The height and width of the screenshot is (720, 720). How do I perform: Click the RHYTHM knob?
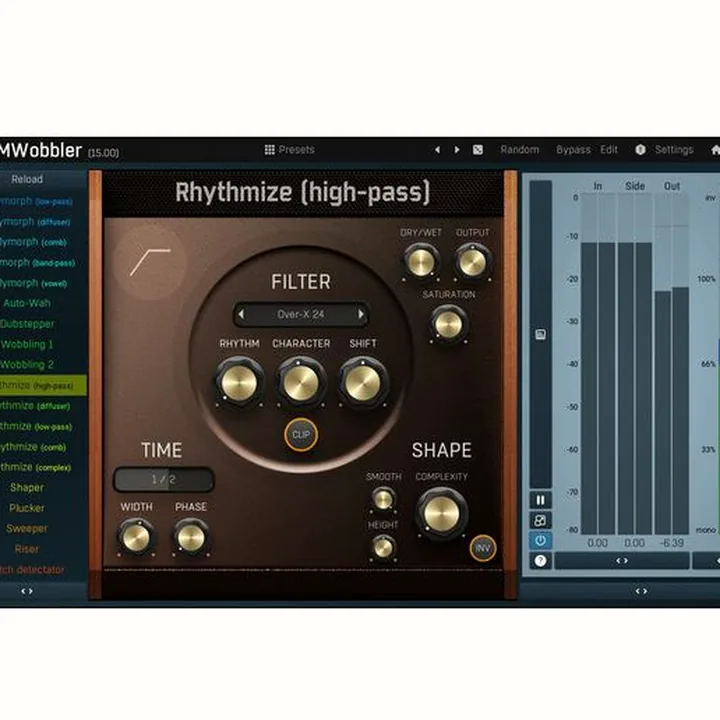point(239,383)
